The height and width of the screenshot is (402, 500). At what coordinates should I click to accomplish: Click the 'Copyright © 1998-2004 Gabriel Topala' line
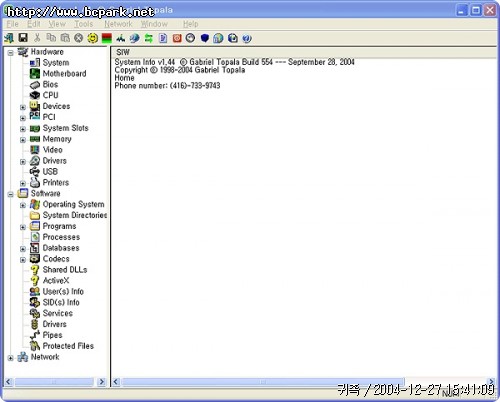[180, 70]
